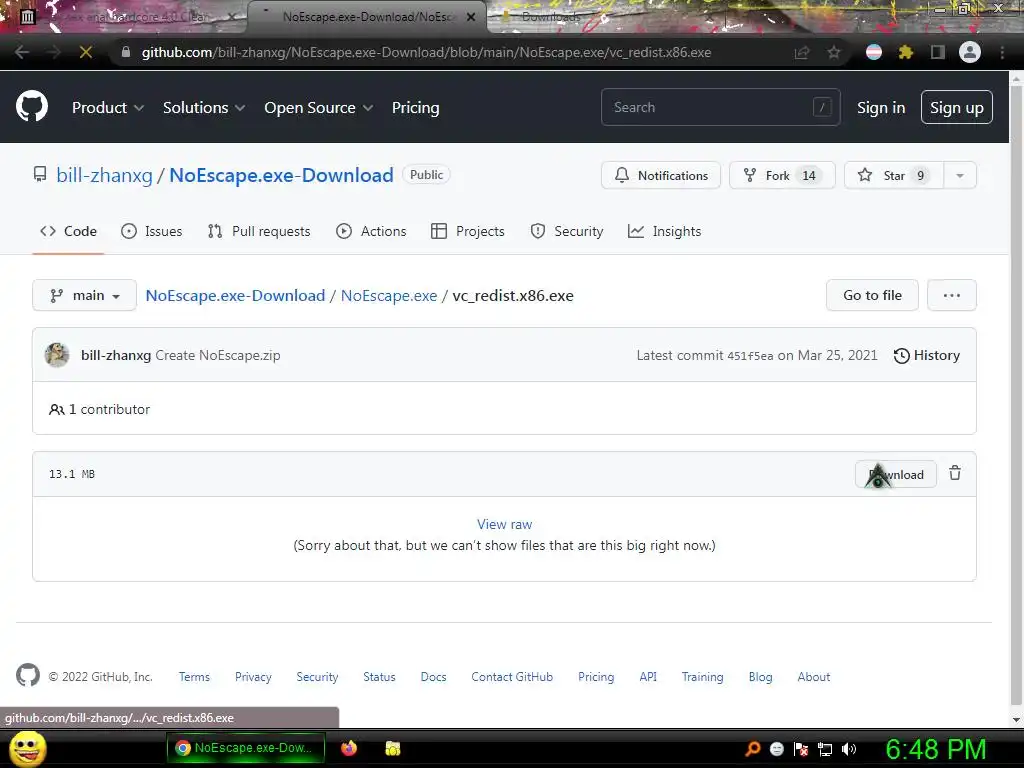Click the browser address bar URL
Viewport: 1024px width, 768px height.
tap(426, 52)
